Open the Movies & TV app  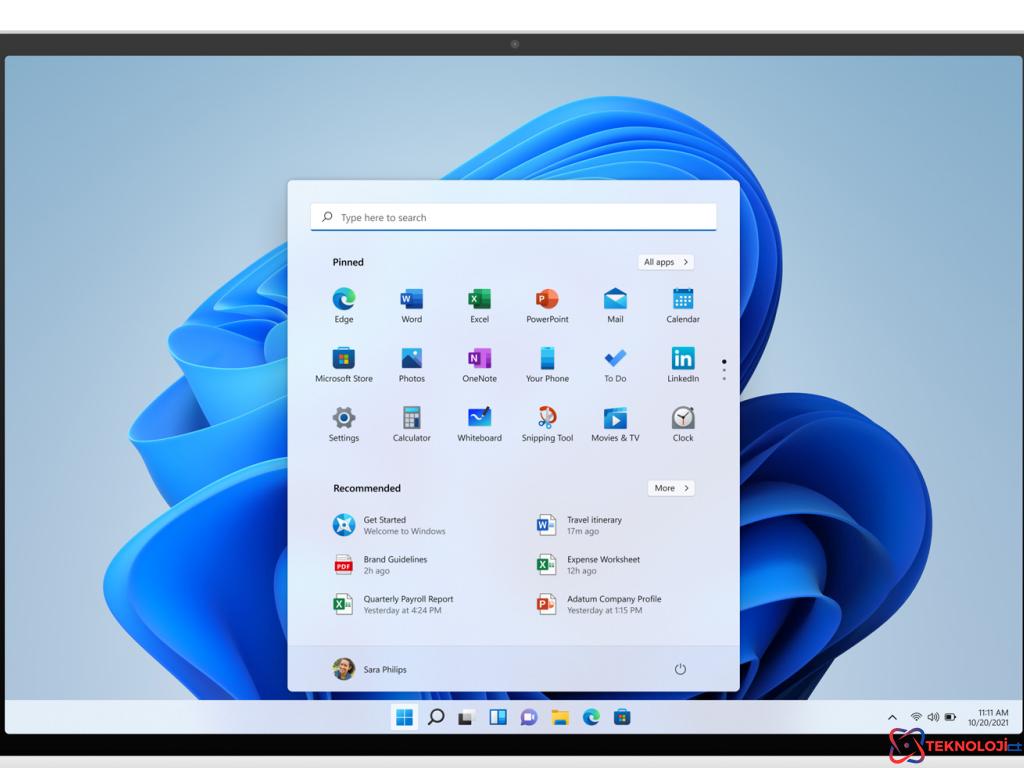click(615, 417)
